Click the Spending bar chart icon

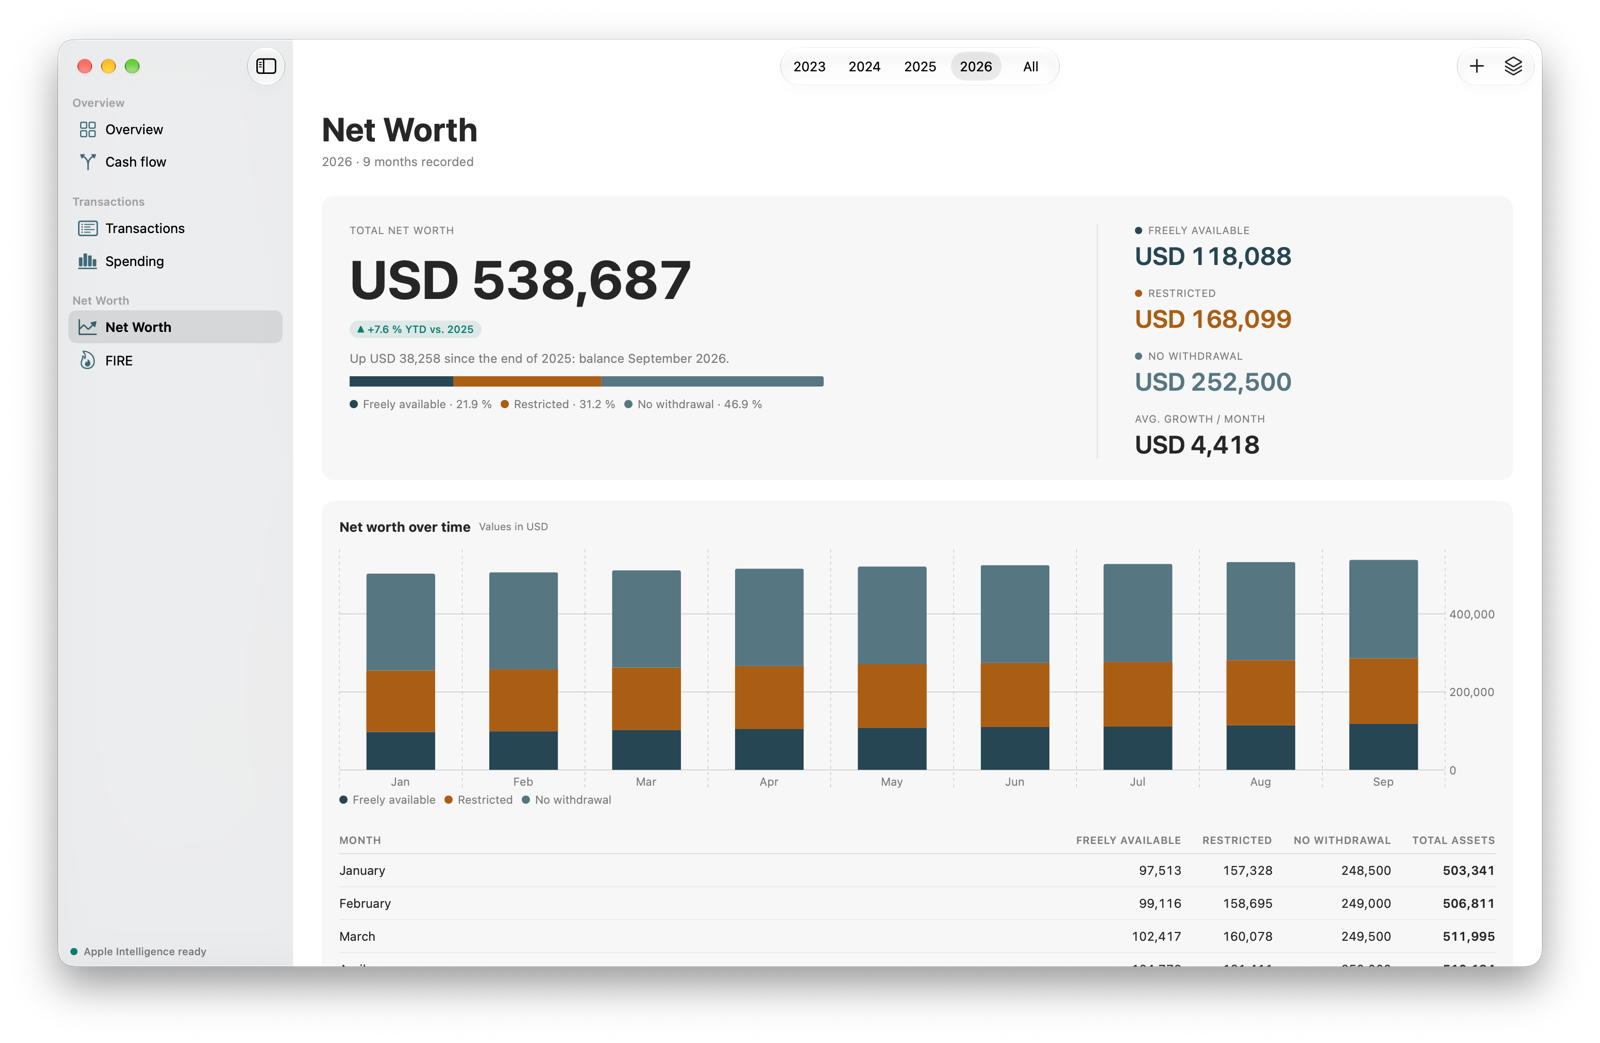[88, 261]
